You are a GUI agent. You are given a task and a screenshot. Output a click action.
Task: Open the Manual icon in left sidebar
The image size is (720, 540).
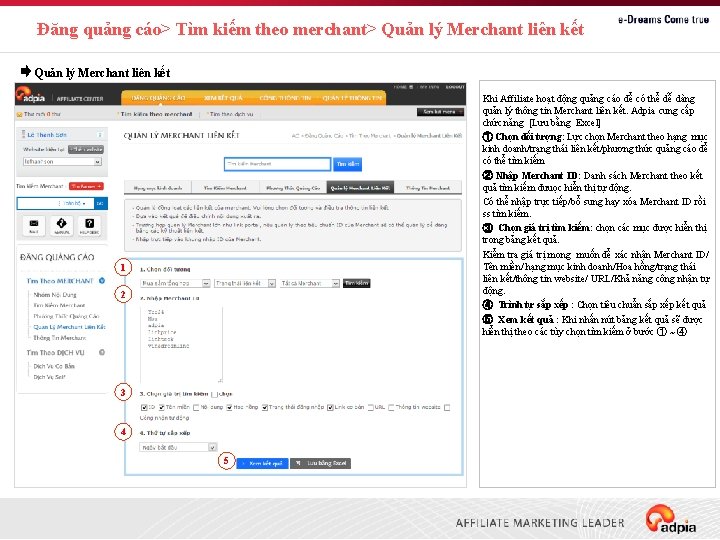click(x=62, y=225)
